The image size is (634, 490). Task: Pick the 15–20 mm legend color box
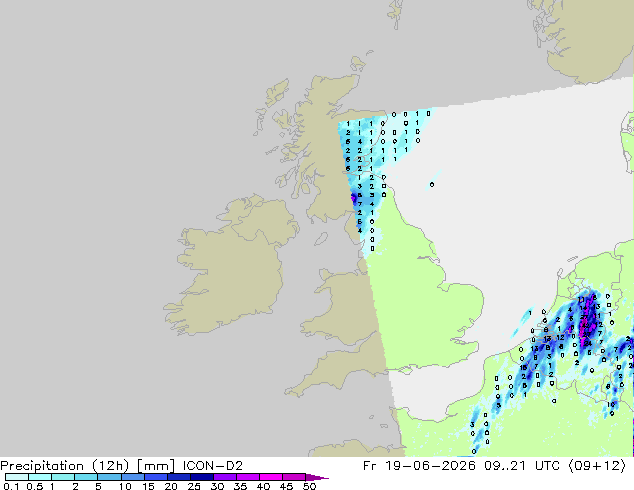click(x=156, y=477)
